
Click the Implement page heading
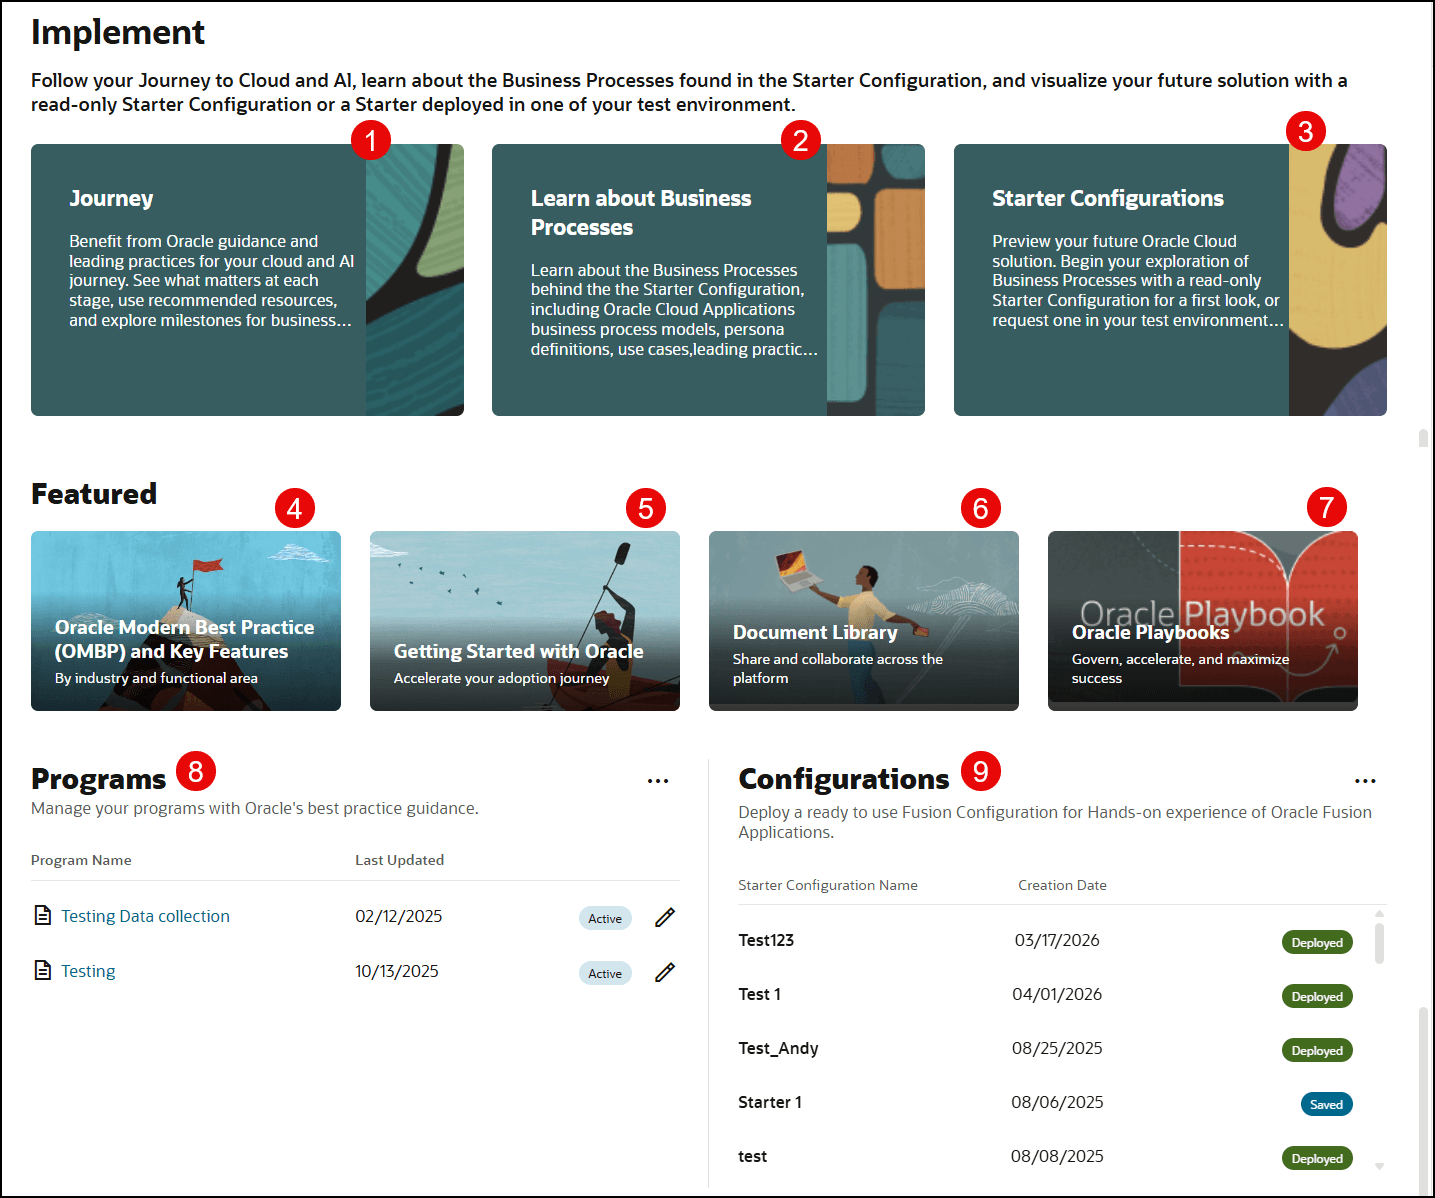click(x=118, y=32)
